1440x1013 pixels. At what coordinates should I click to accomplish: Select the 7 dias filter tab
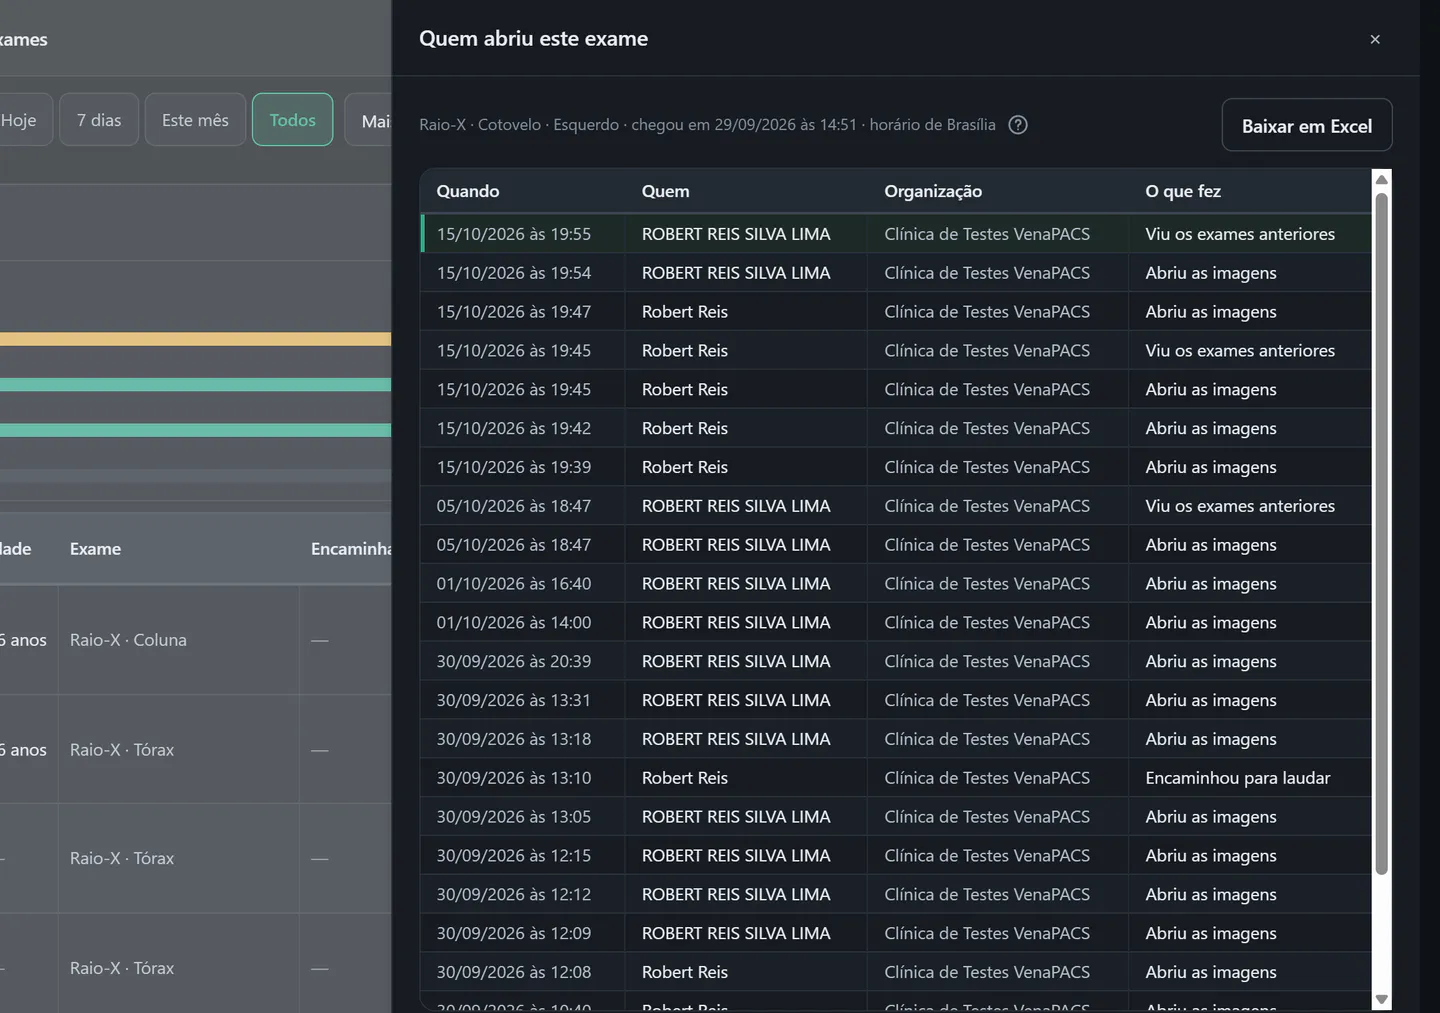[x=99, y=120]
